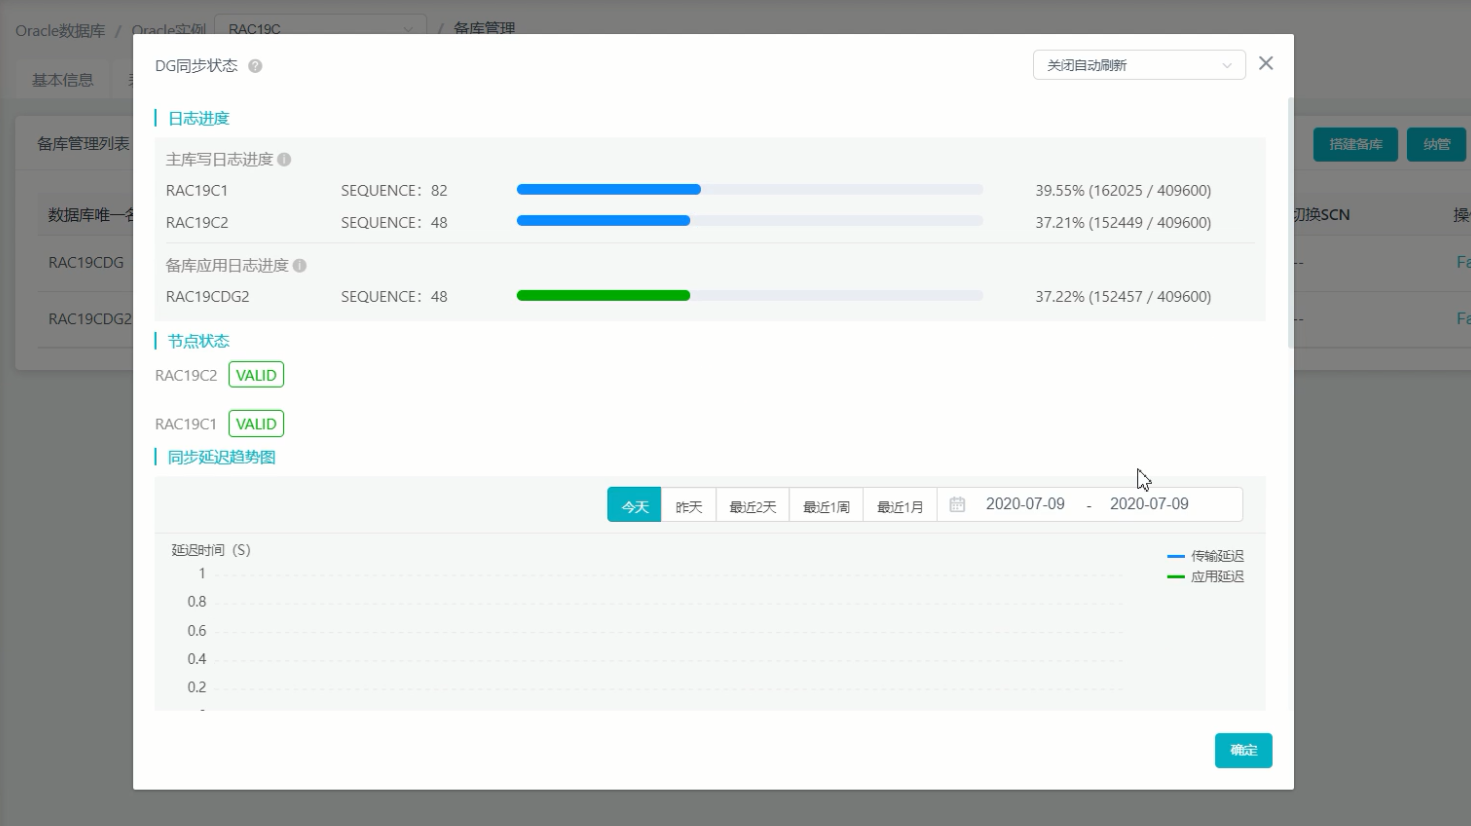This screenshot has height=826, width=1471.
Task: Expand the RAC19C instance selector behind dialog
Action: (320, 29)
